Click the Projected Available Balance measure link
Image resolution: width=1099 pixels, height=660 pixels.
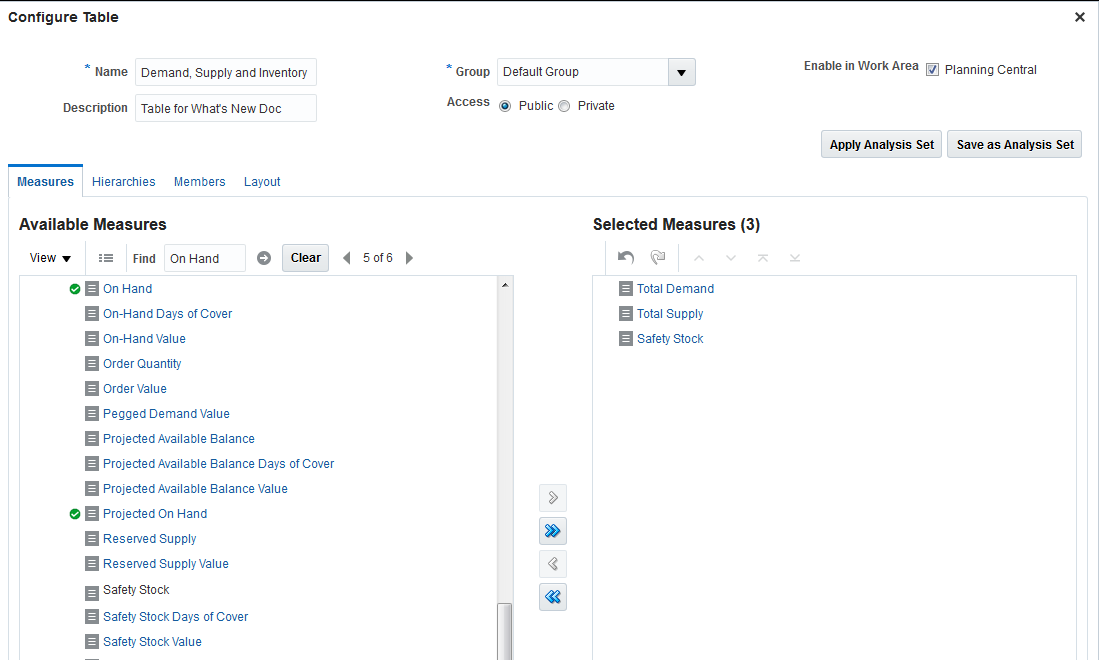pos(179,439)
